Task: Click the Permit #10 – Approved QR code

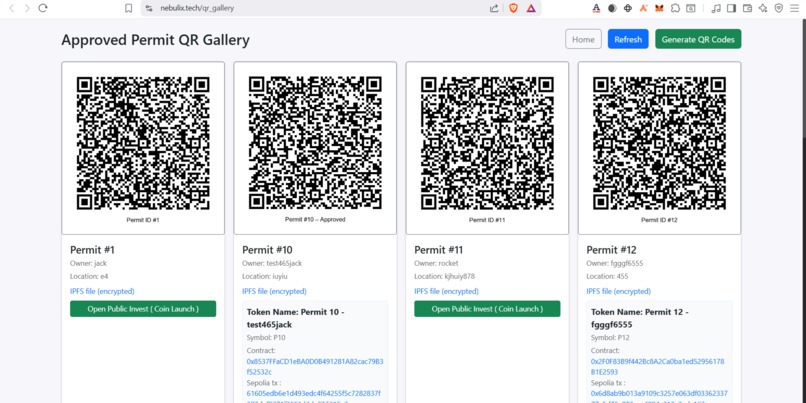Action: pyautogui.click(x=315, y=143)
